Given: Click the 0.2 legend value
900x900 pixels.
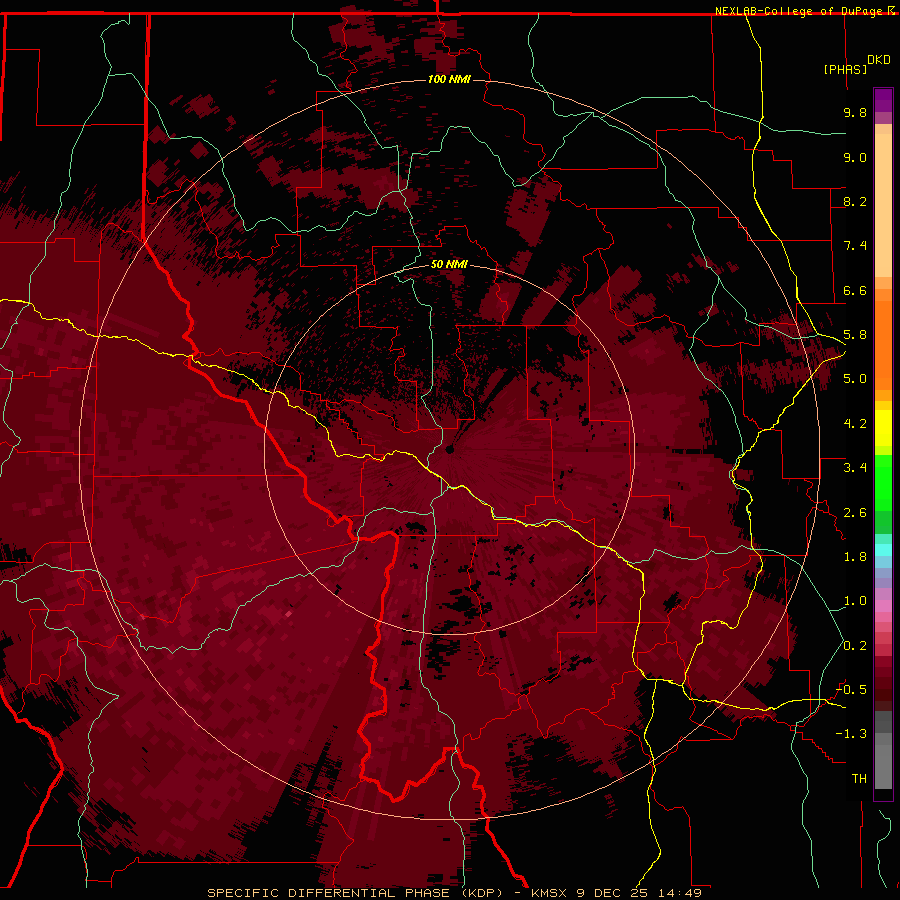Looking at the screenshot, I should tap(855, 646).
